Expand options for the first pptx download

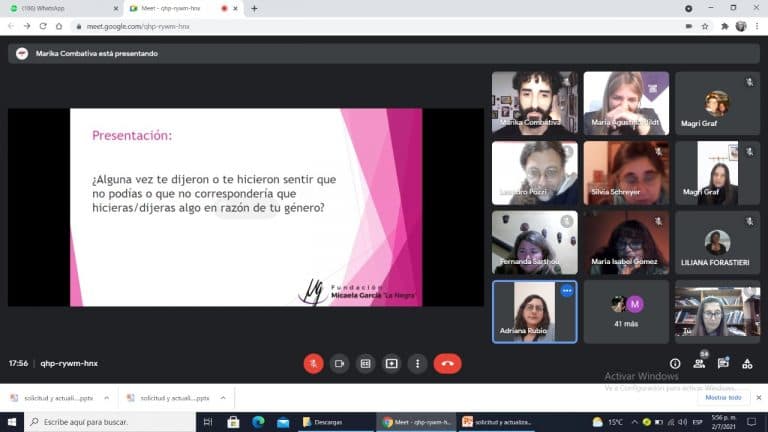[107, 398]
